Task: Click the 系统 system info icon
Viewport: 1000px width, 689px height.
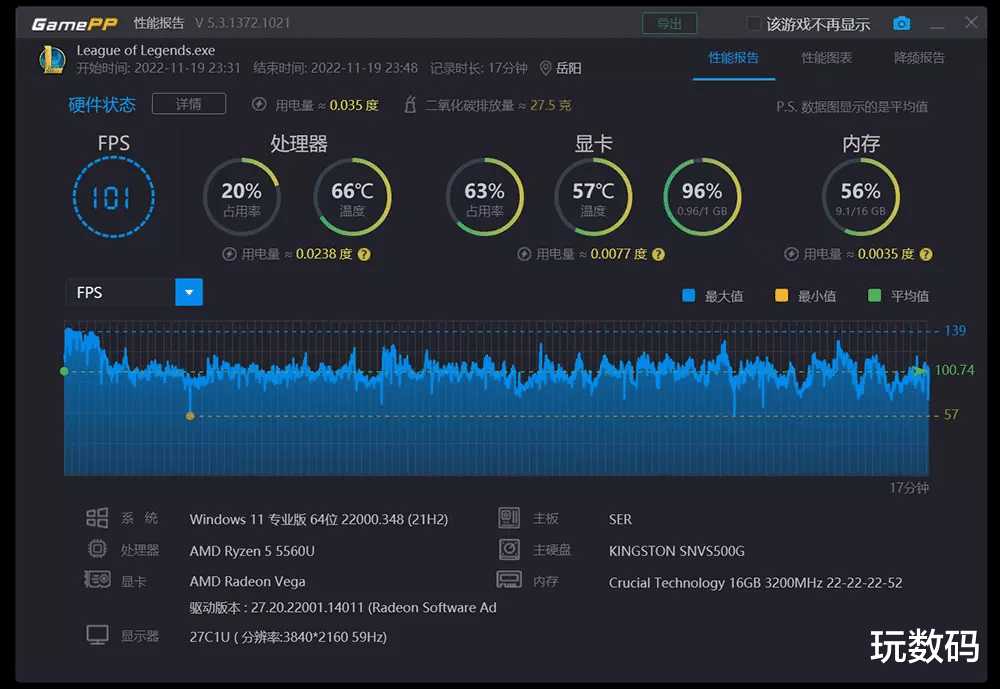Action: (x=97, y=517)
